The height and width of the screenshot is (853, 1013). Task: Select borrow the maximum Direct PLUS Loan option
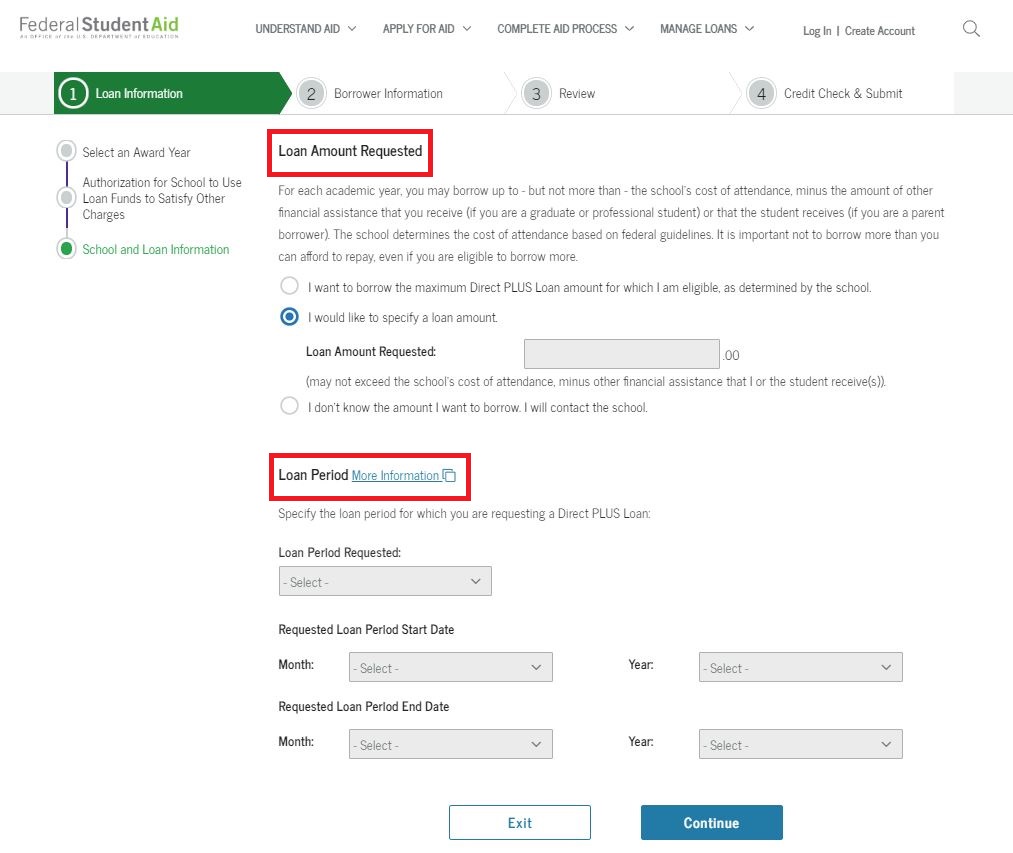coord(289,286)
